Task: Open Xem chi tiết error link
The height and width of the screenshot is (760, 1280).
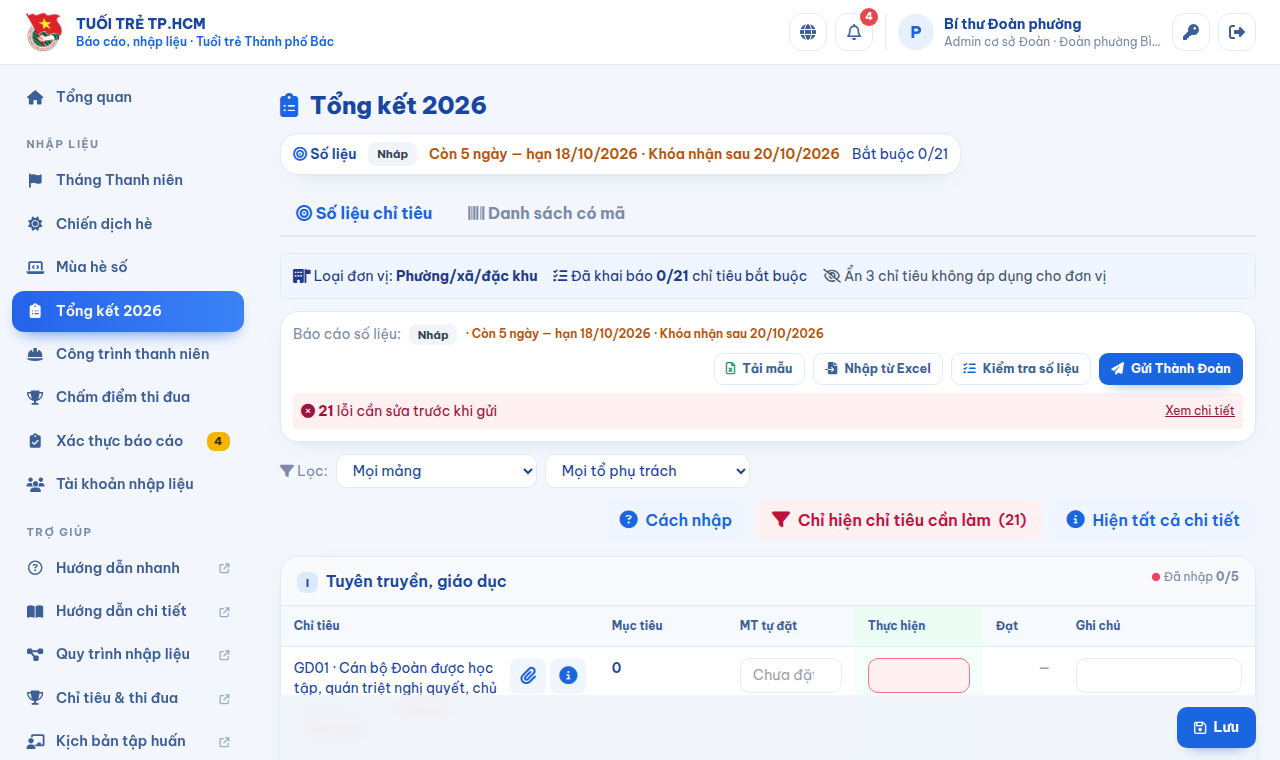Action: point(1200,411)
